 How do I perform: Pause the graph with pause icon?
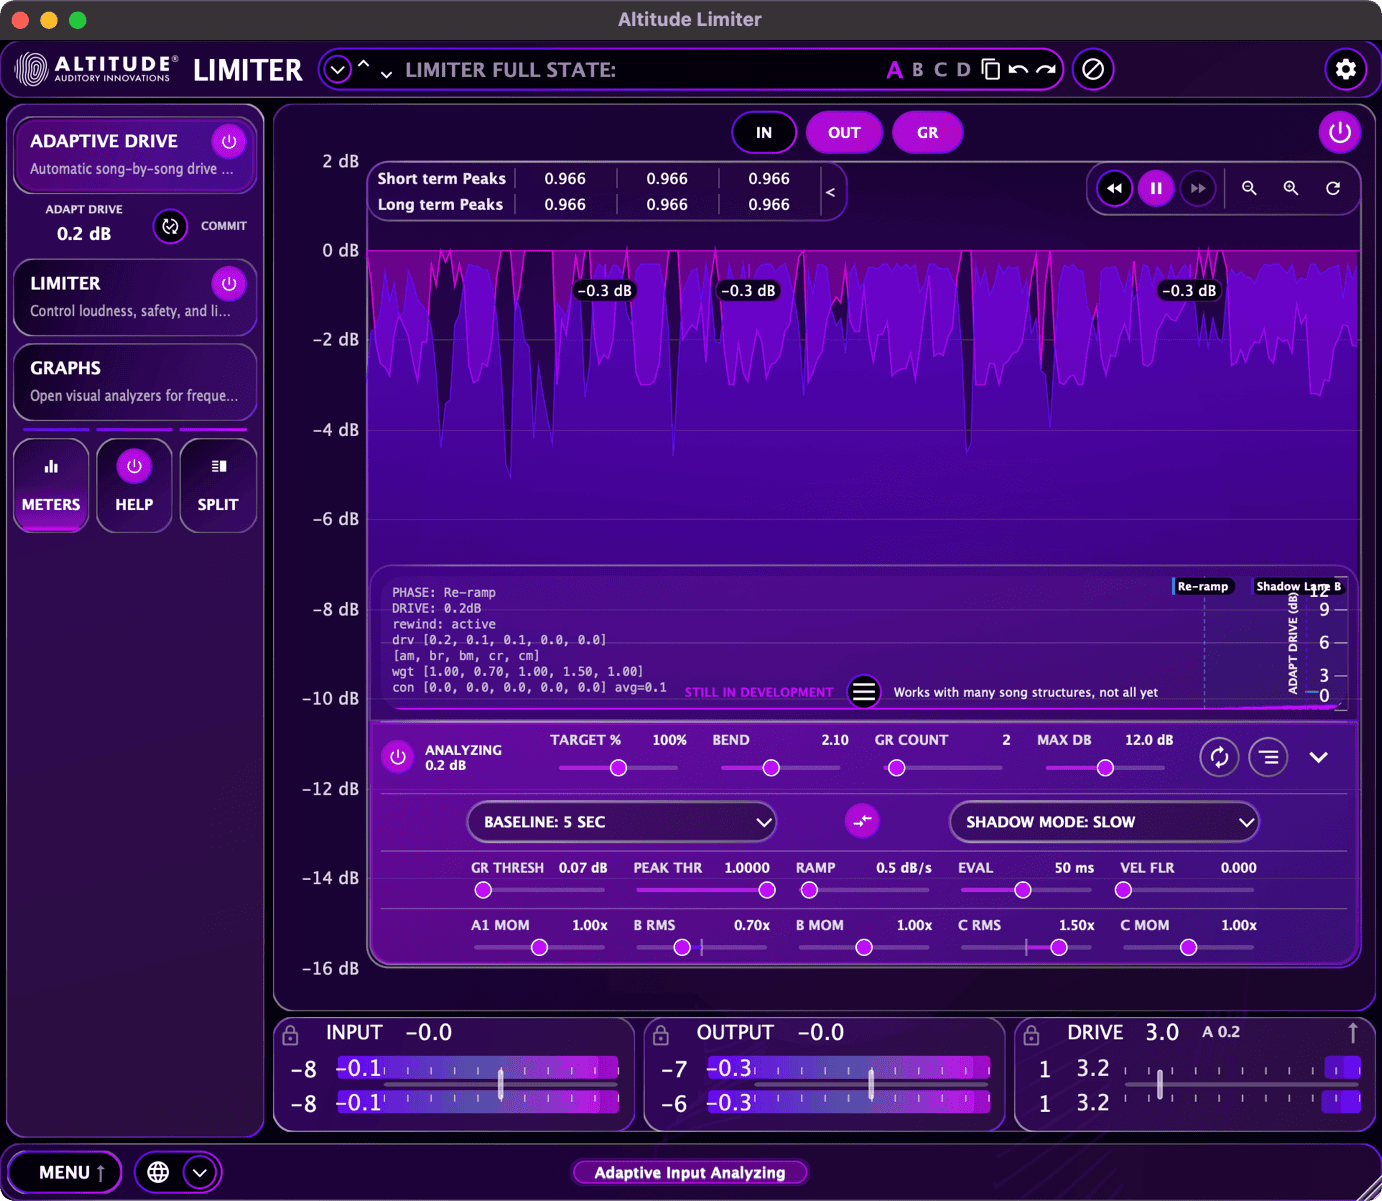[1156, 188]
